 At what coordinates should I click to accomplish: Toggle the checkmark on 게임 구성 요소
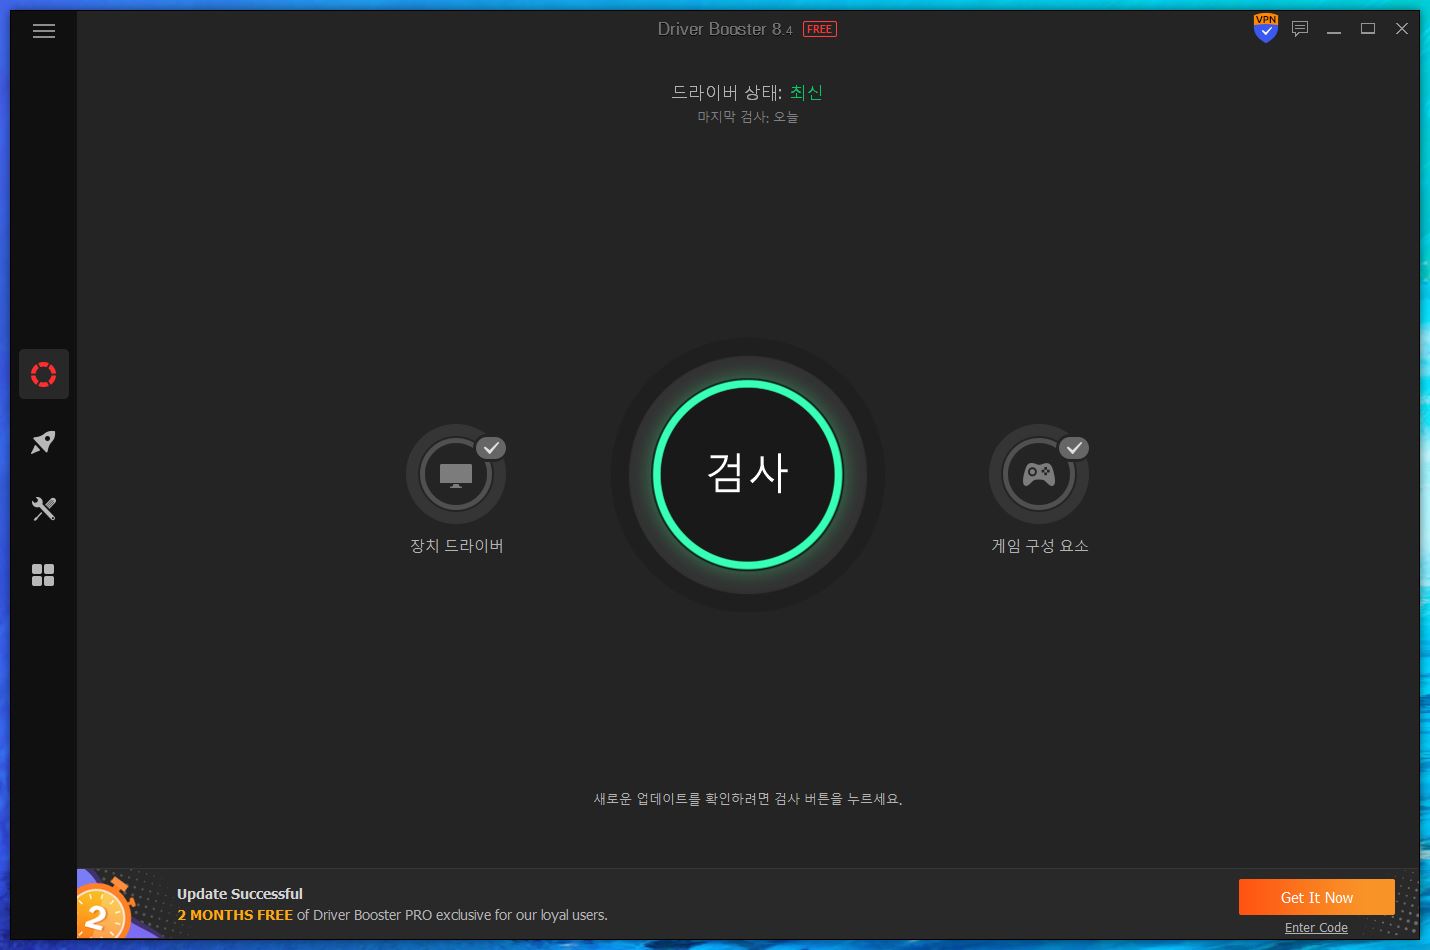click(1074, 448)
